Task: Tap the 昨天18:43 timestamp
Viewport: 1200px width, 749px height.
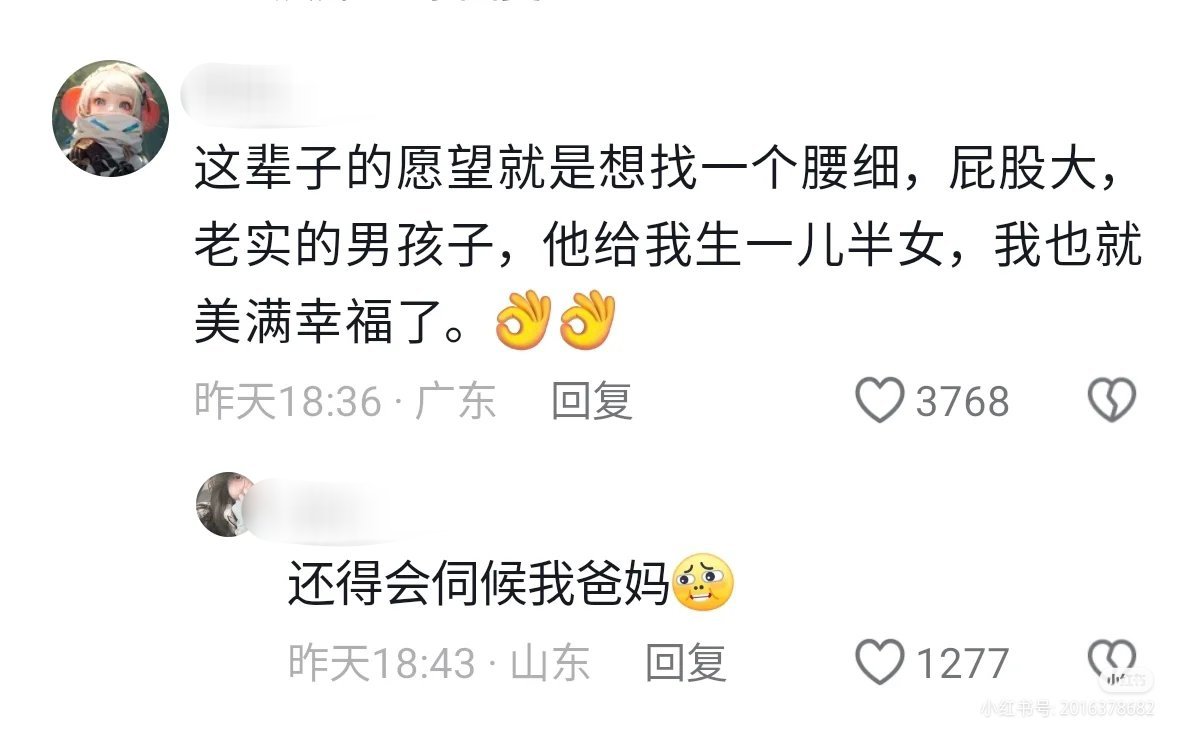Action: [x=382, y=662]
